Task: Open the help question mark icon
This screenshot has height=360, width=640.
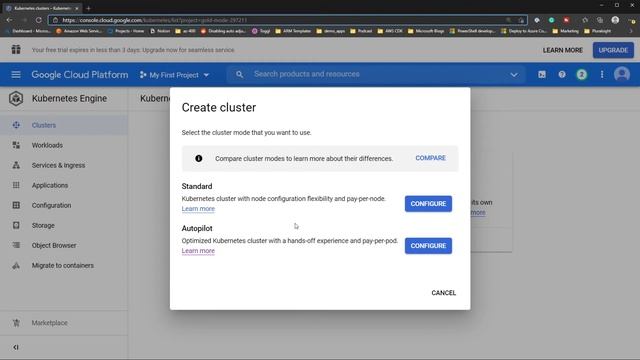Action: [562, 74]
